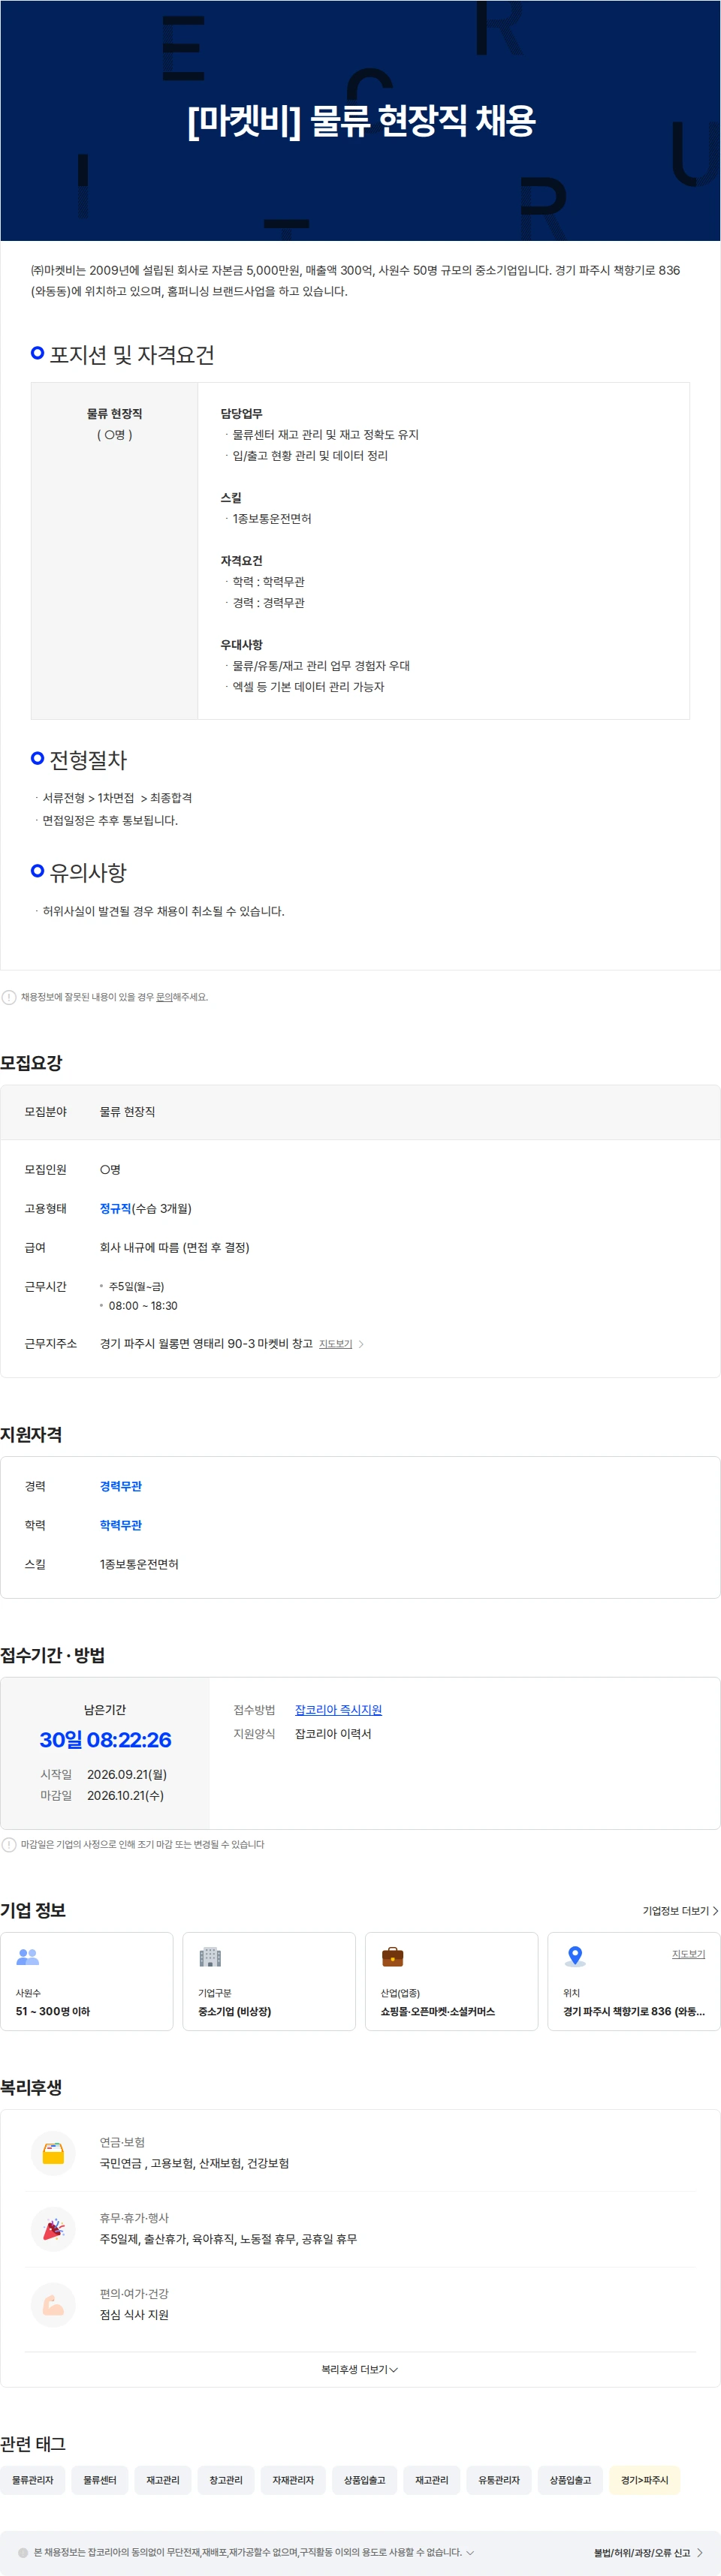Click 주5일제, 출산휴가, 육아휴직 benefits line
The width and height of the screenshot is (721, 2576).
[228, 2239]
